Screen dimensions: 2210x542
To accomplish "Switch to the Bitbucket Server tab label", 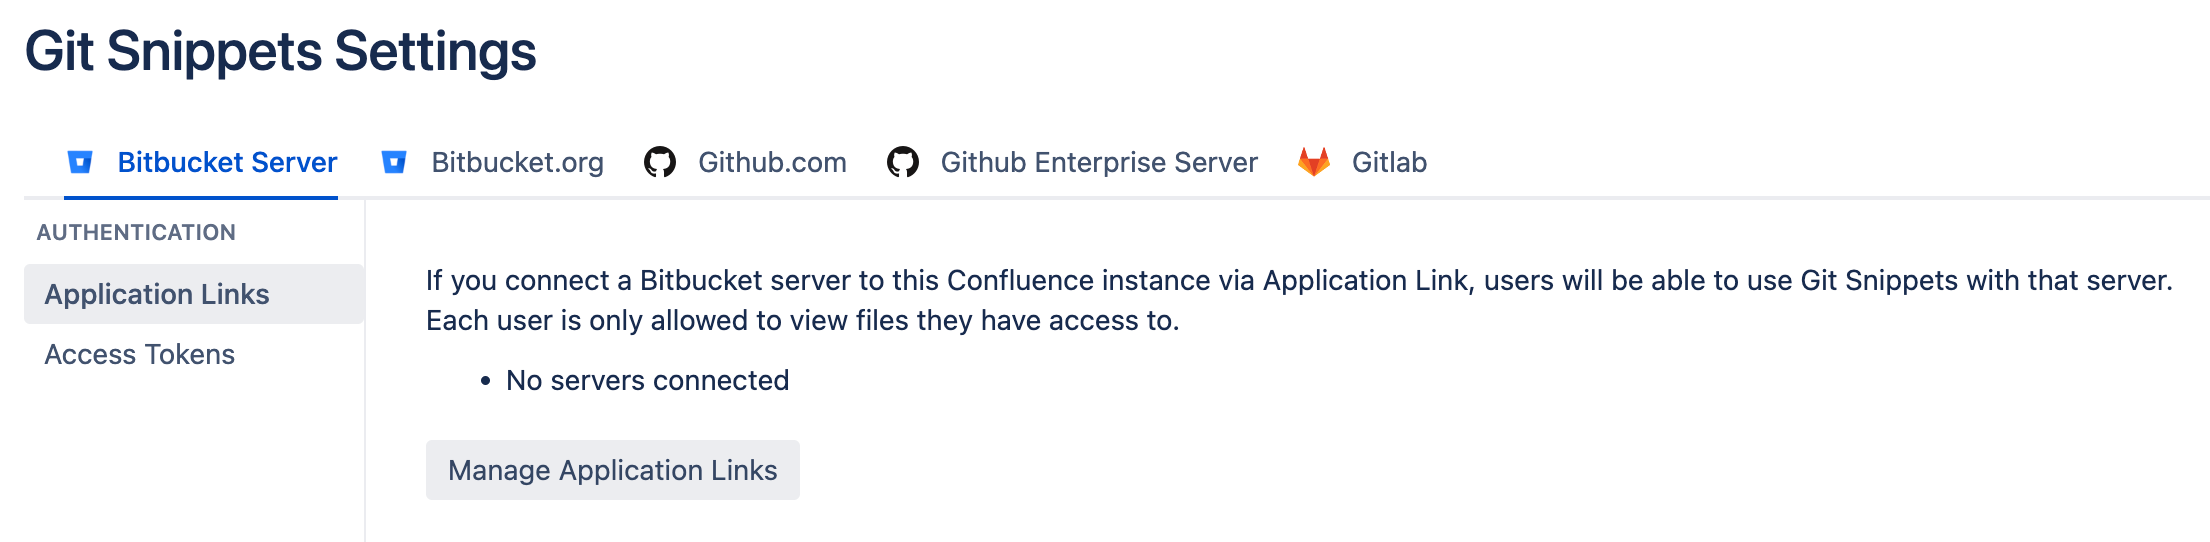I will tap(227, 162).
